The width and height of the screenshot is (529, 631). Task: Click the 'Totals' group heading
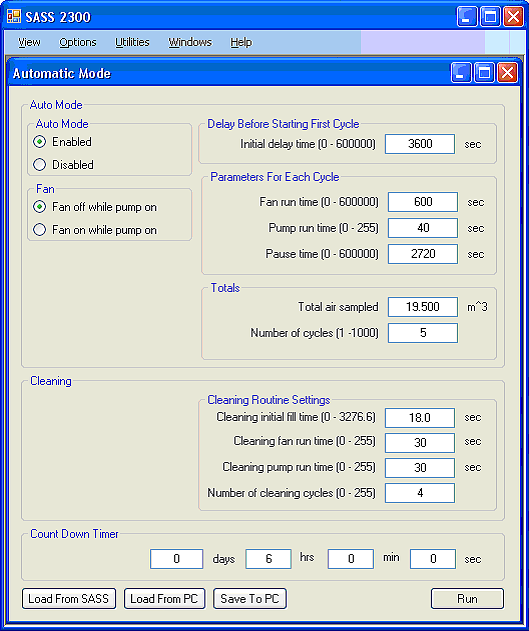(x=225, y=288)
